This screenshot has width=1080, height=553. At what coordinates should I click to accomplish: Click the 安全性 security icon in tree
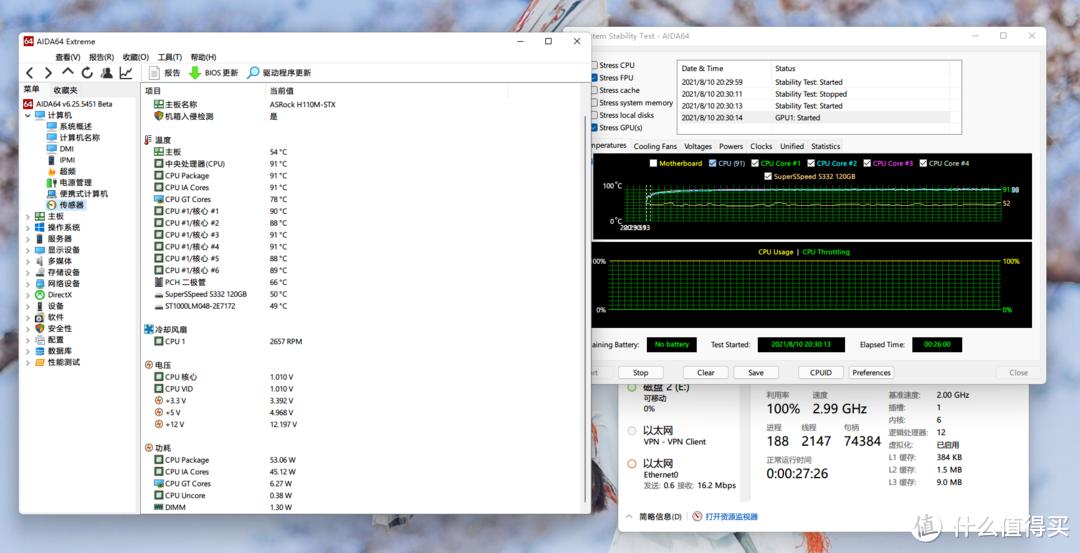(x=40, y=328)
